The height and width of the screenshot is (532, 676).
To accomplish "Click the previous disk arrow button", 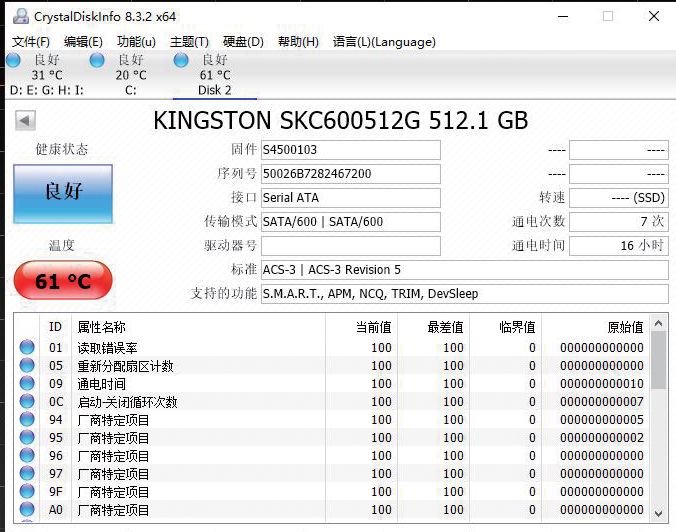I will tap(25, 120).
